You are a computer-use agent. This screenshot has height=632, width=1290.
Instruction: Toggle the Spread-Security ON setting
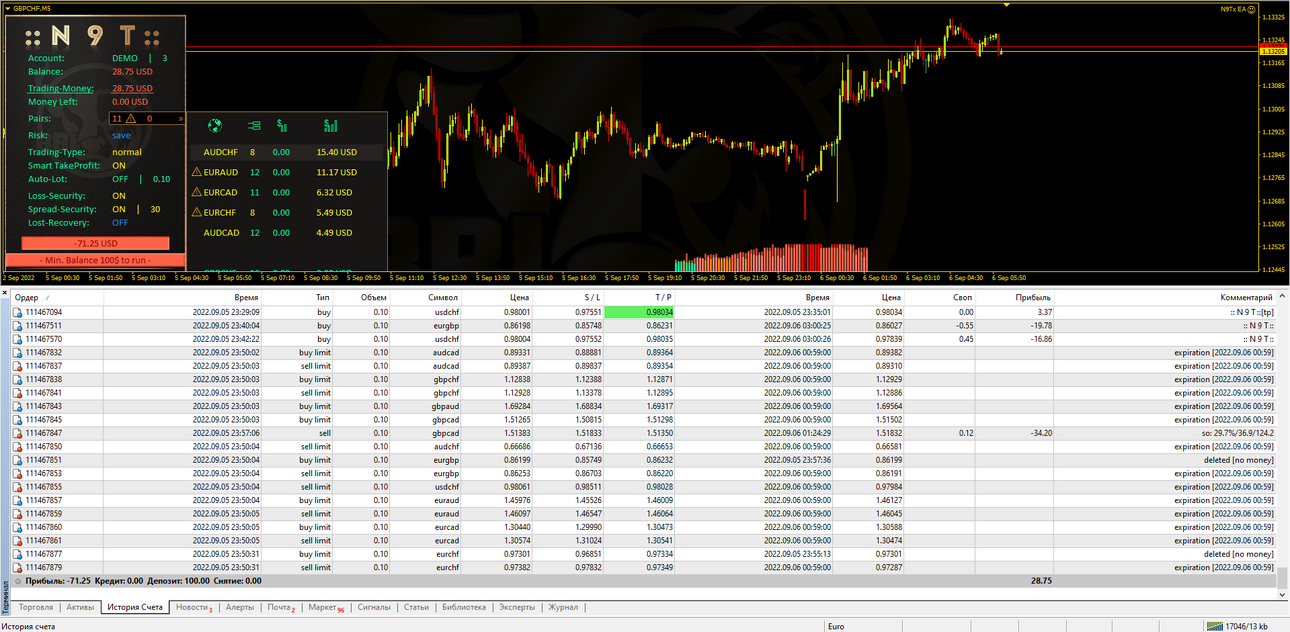tap(119, 209)
